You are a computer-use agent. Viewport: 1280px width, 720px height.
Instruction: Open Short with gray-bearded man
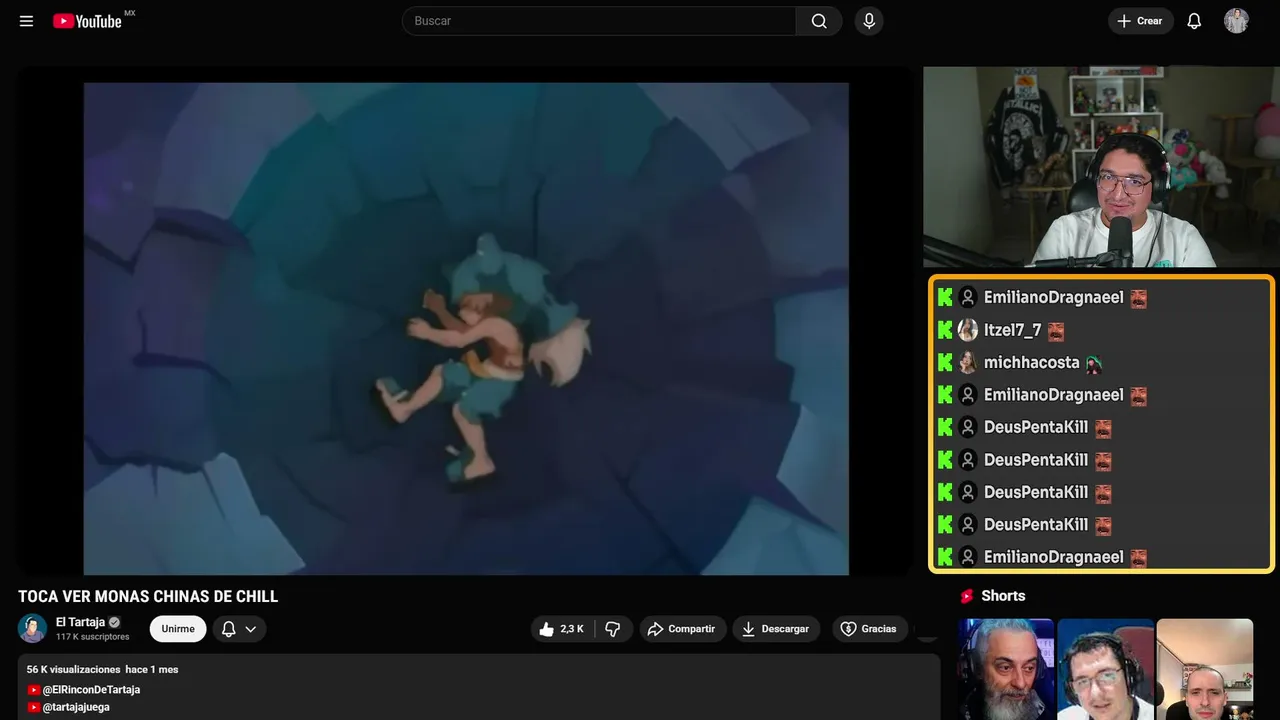(1006, 669)
